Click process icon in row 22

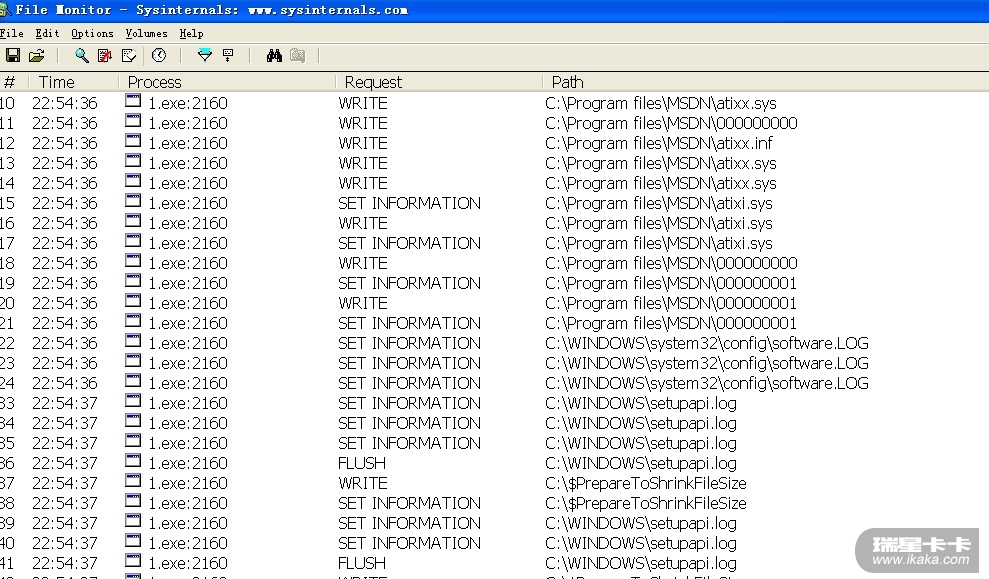tap(133, 341)
